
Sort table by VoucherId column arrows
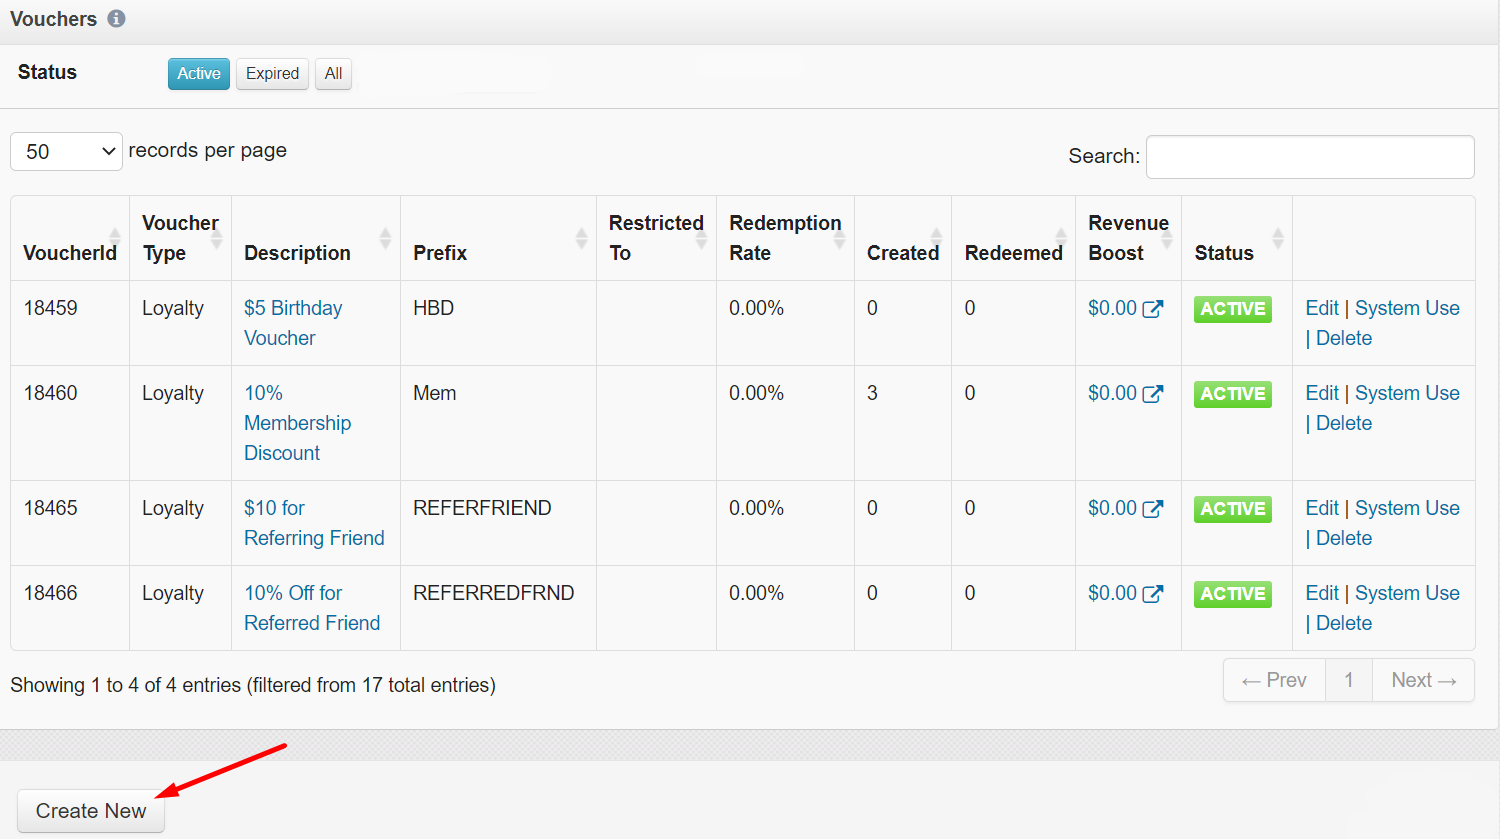115,238
